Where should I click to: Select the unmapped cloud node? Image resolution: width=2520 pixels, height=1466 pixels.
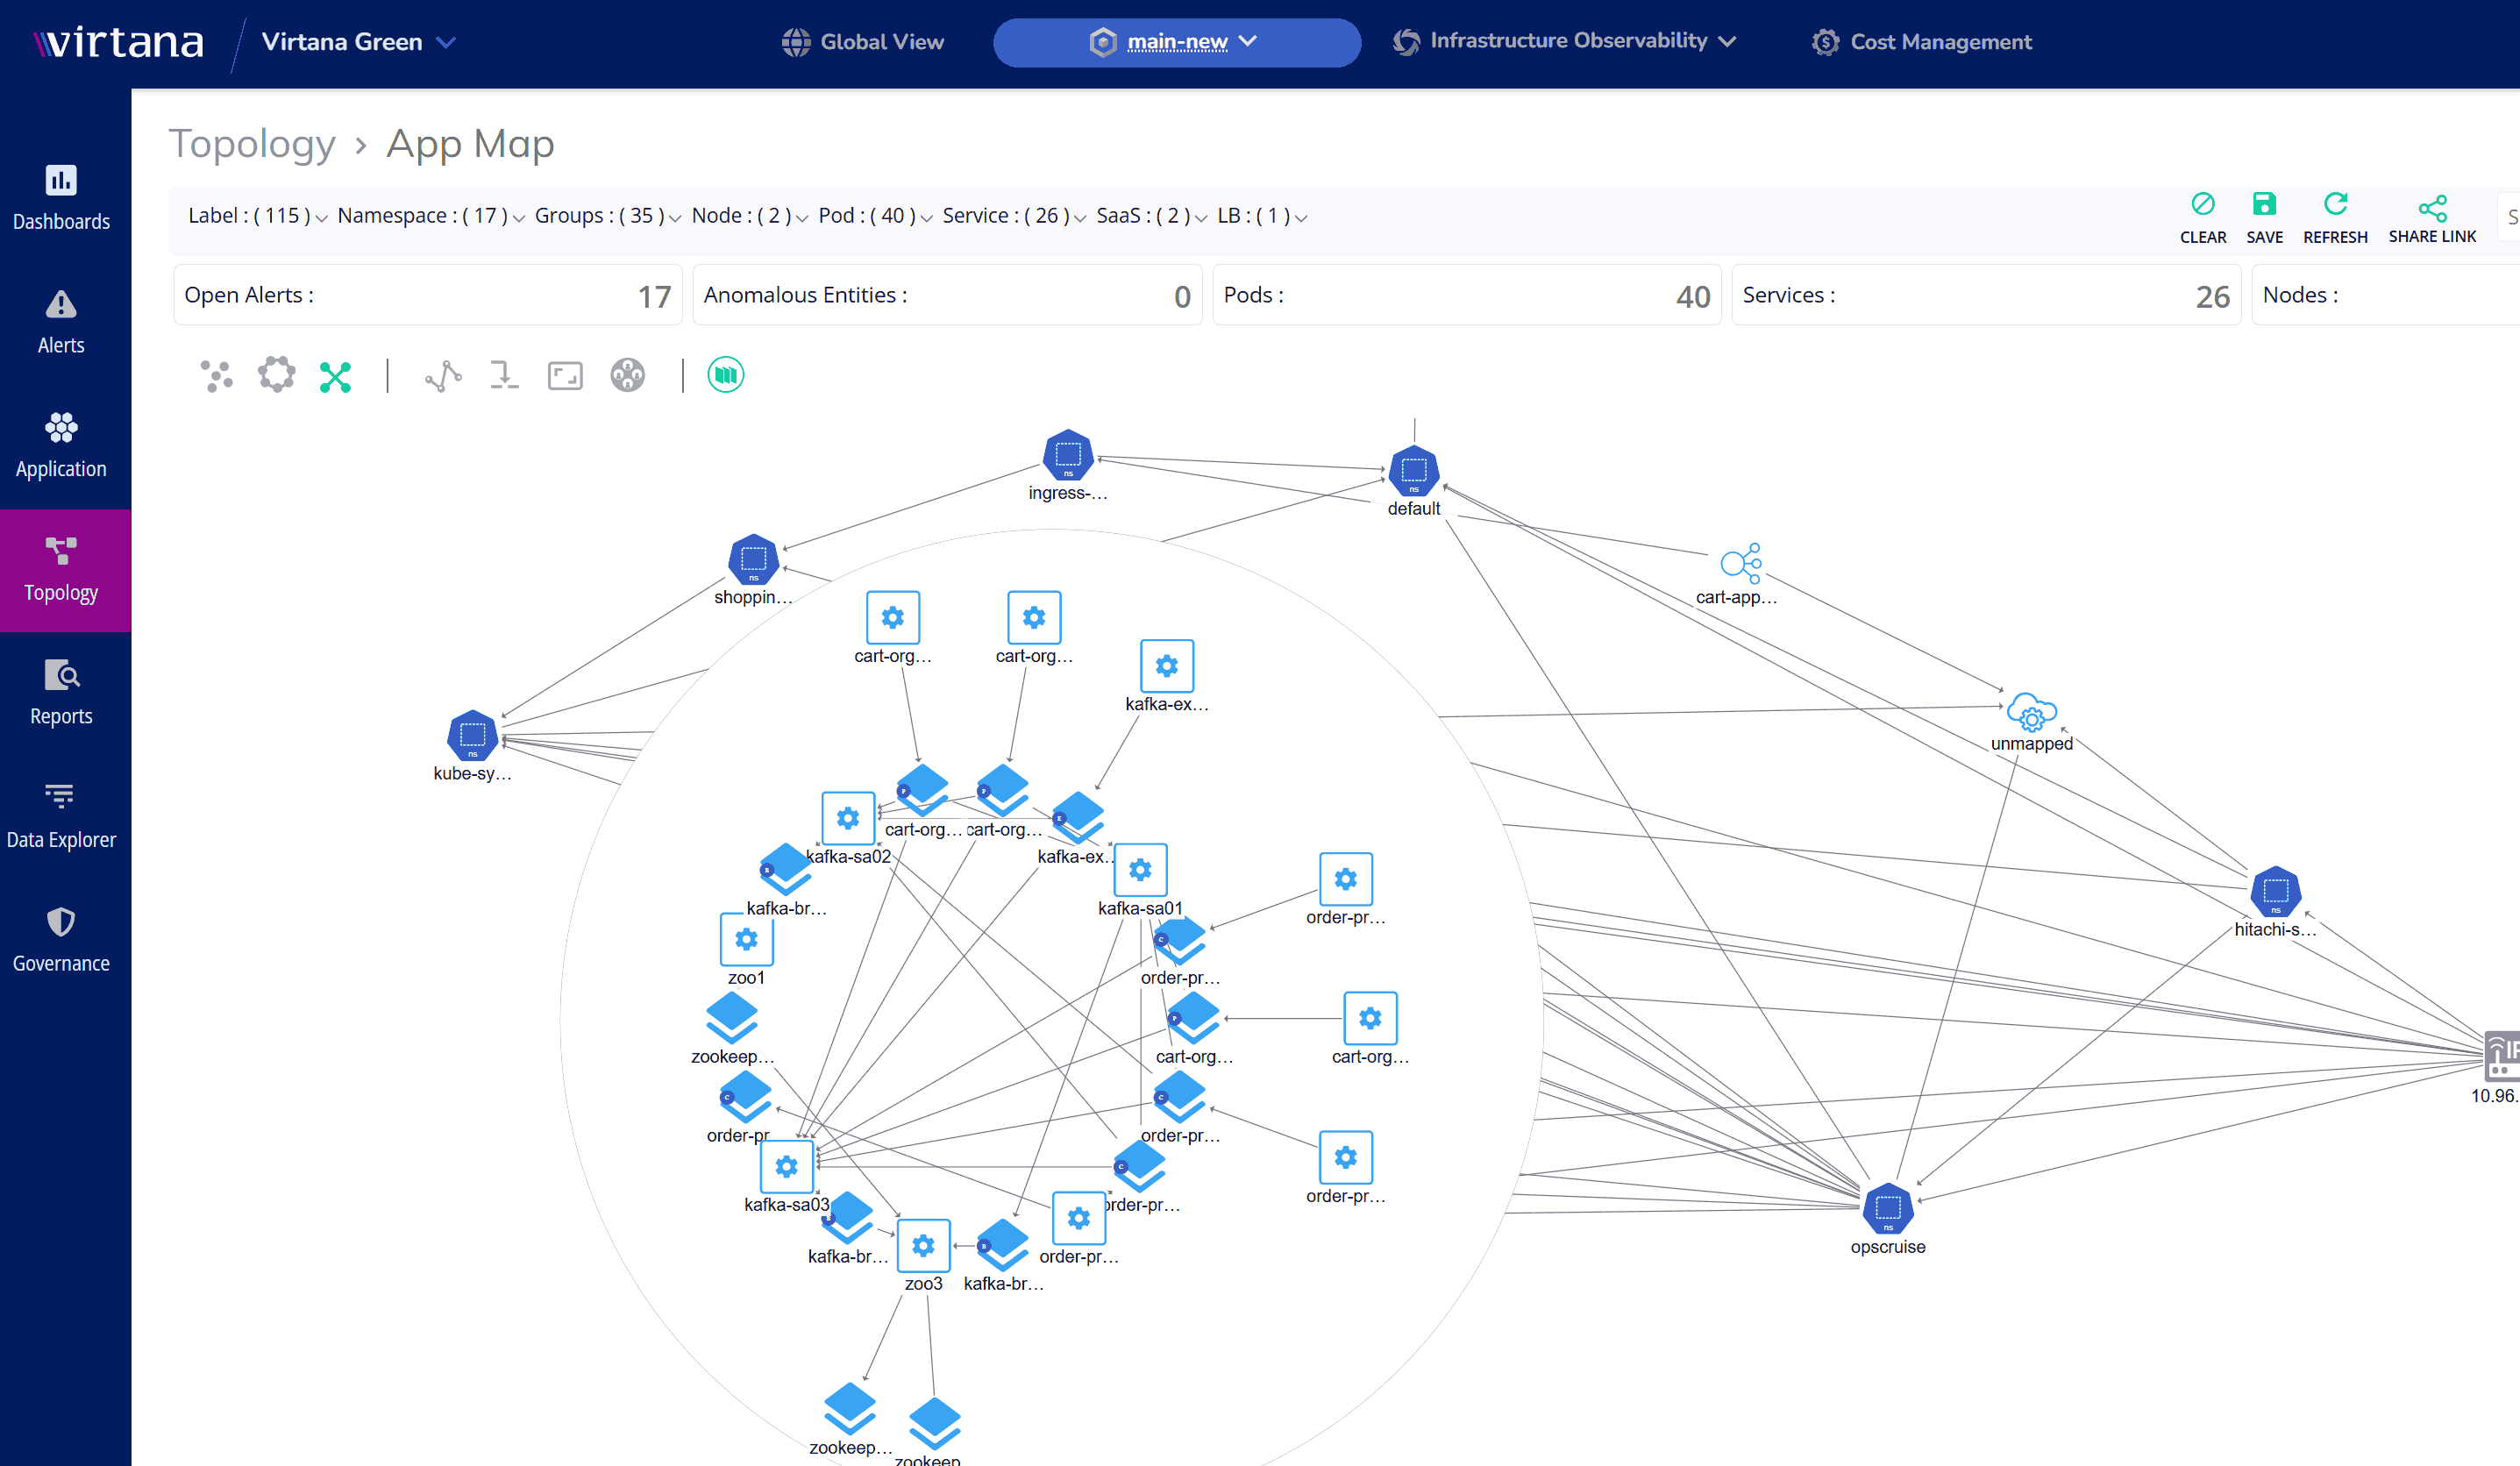coord(2031,711)
